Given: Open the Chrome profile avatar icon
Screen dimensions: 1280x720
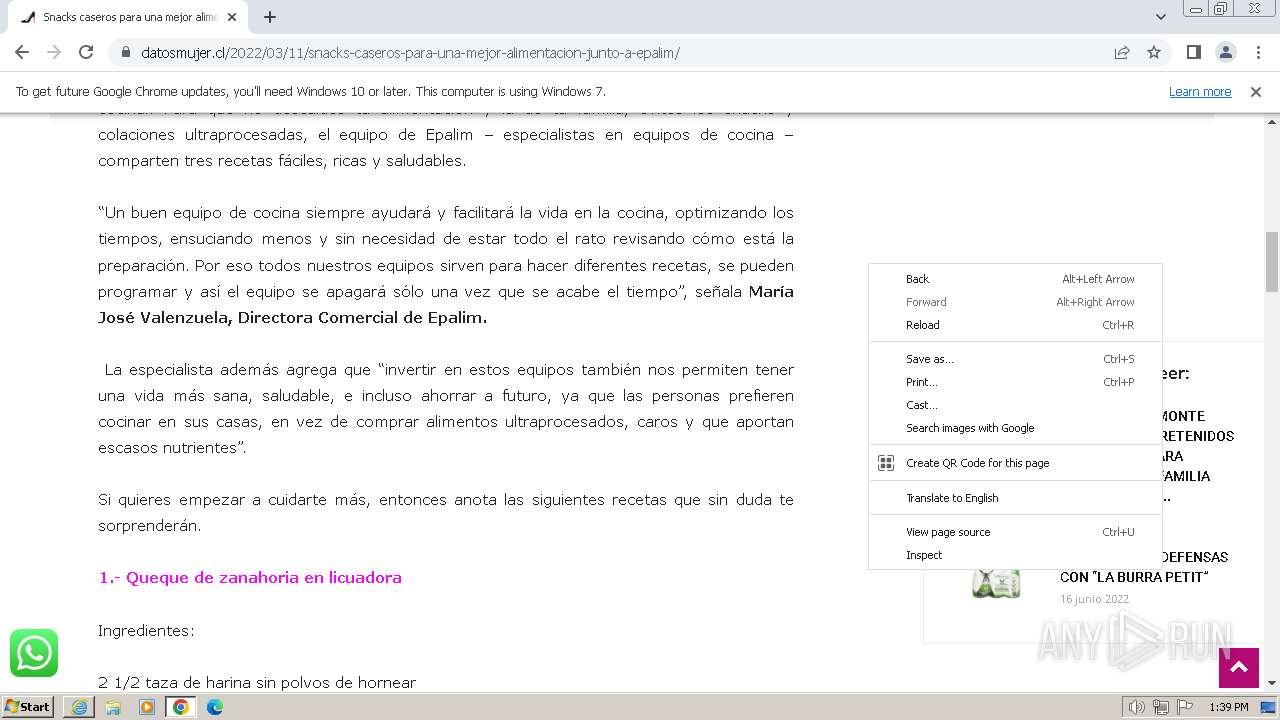Looking at the screenshot, I should pyautogui.click(x=1225, y=52).
